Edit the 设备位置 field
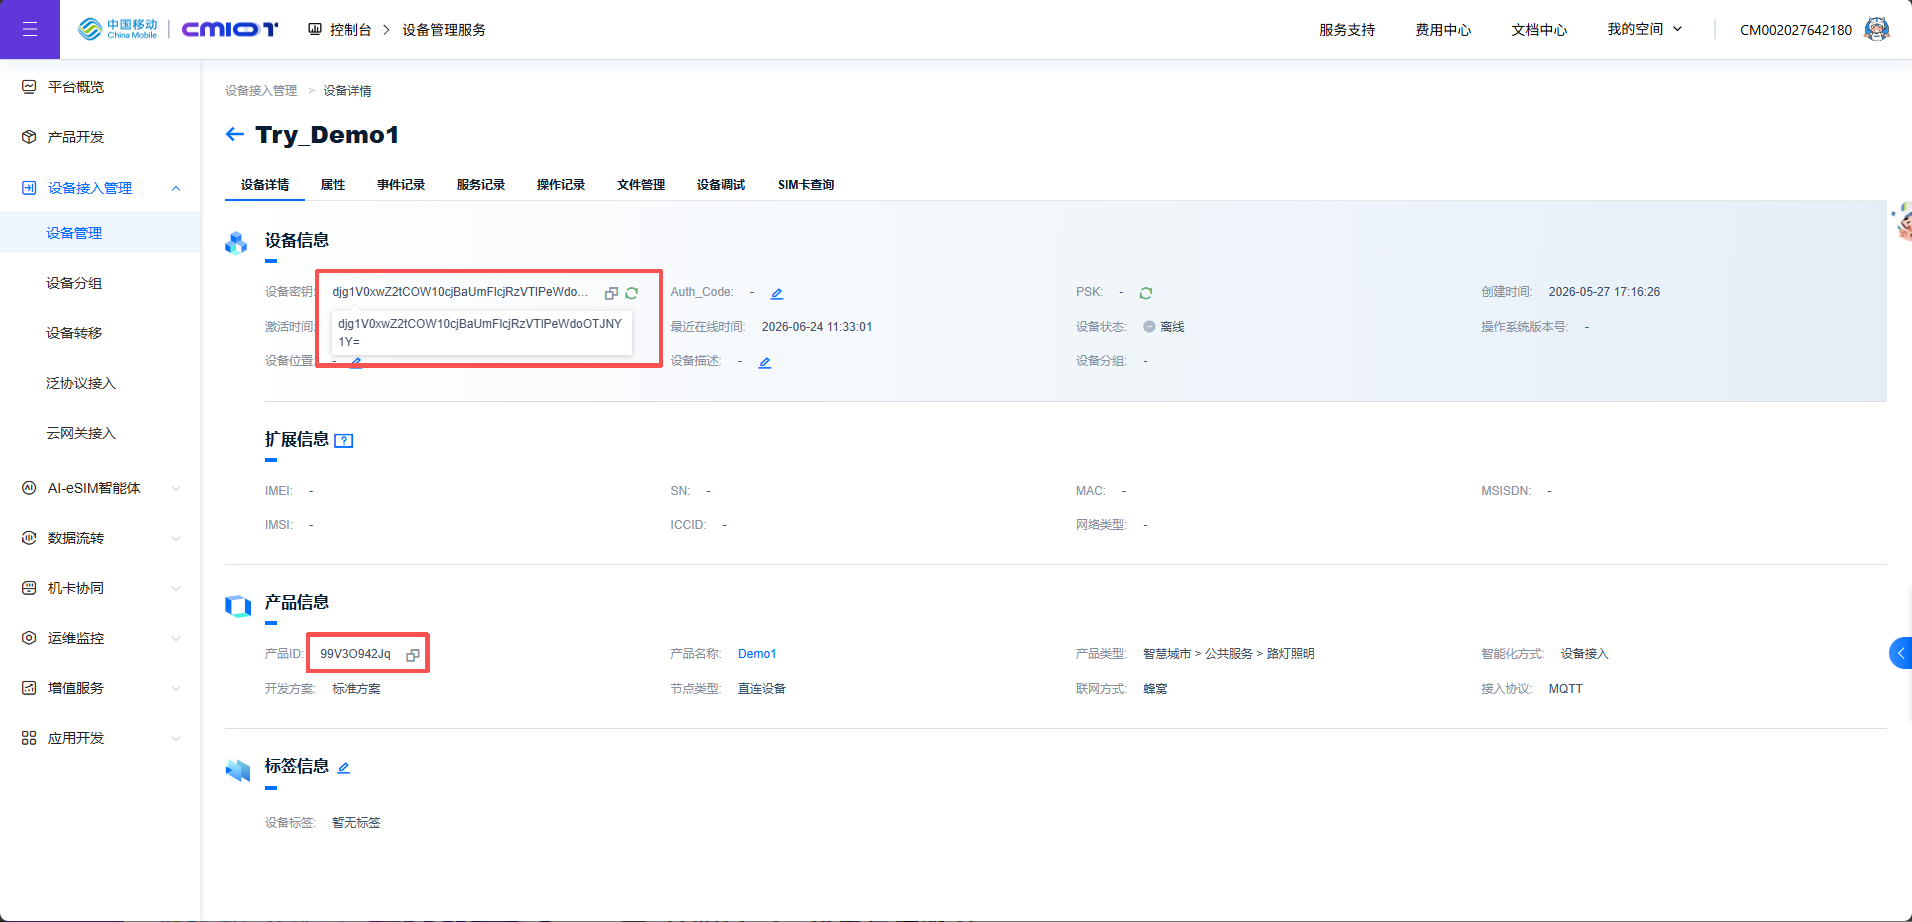This screenshot has width=1912, height=922. pos(356,363)
